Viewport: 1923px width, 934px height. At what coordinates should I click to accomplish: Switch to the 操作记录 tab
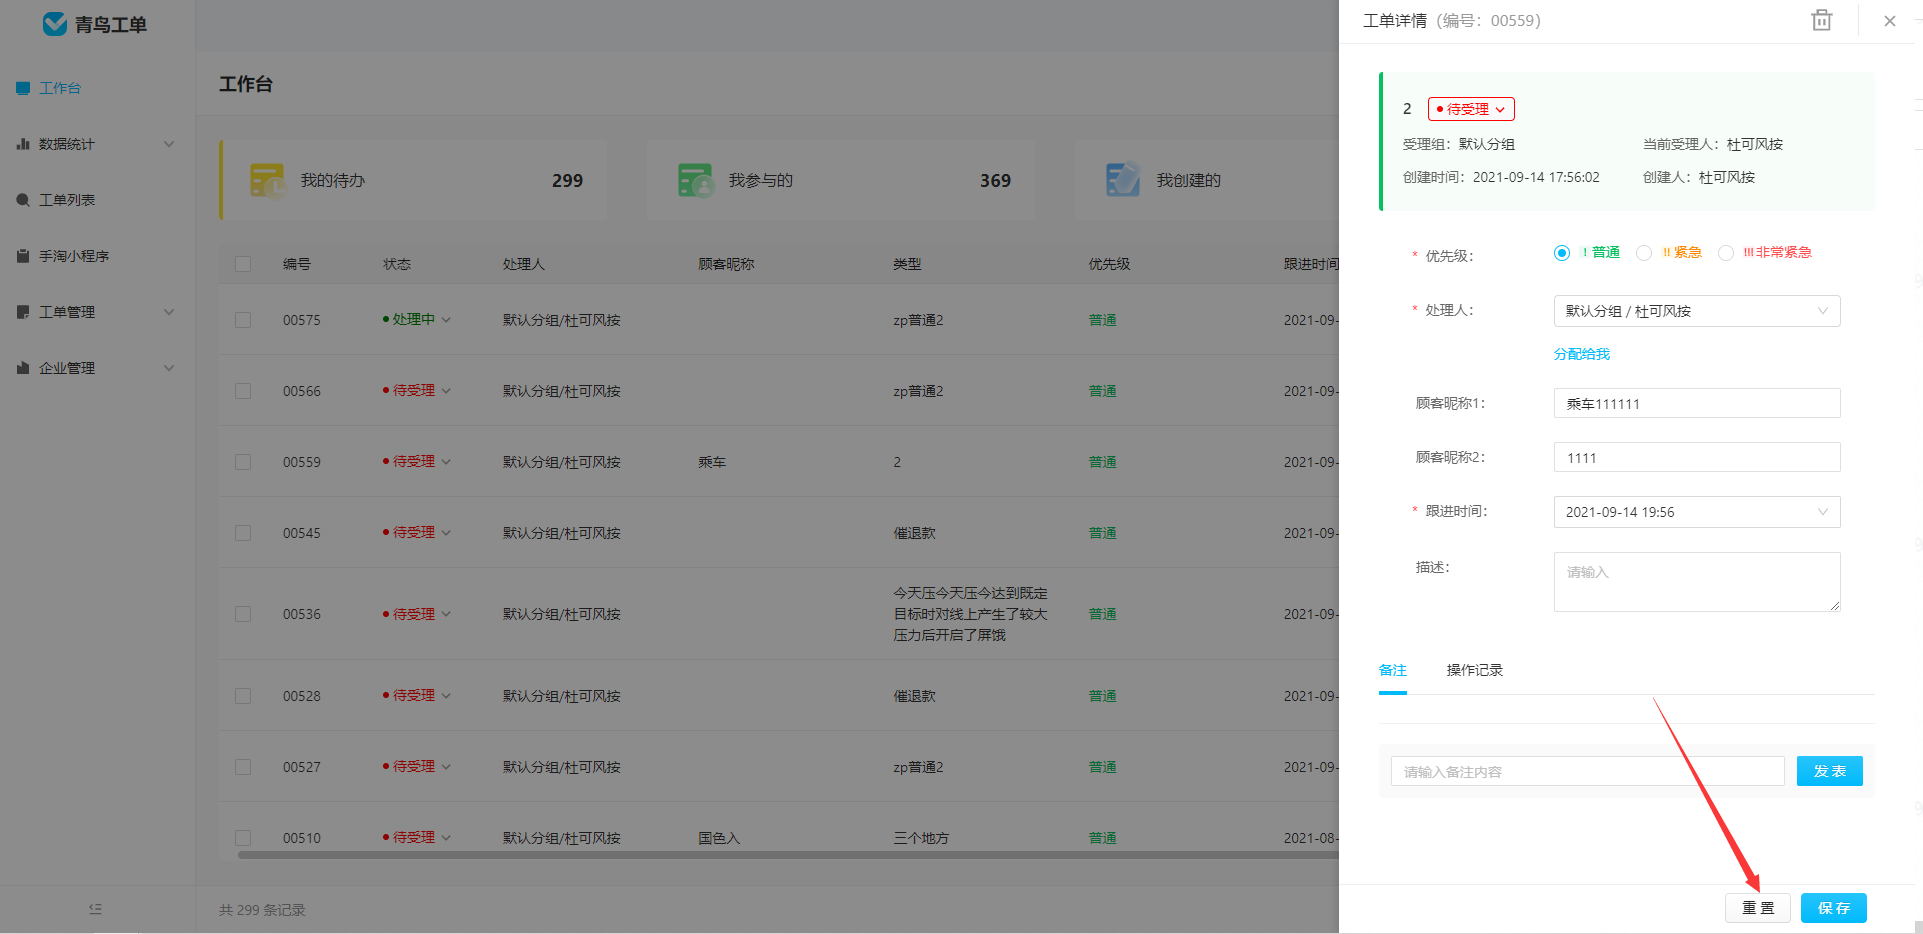tap(1475, 670)
